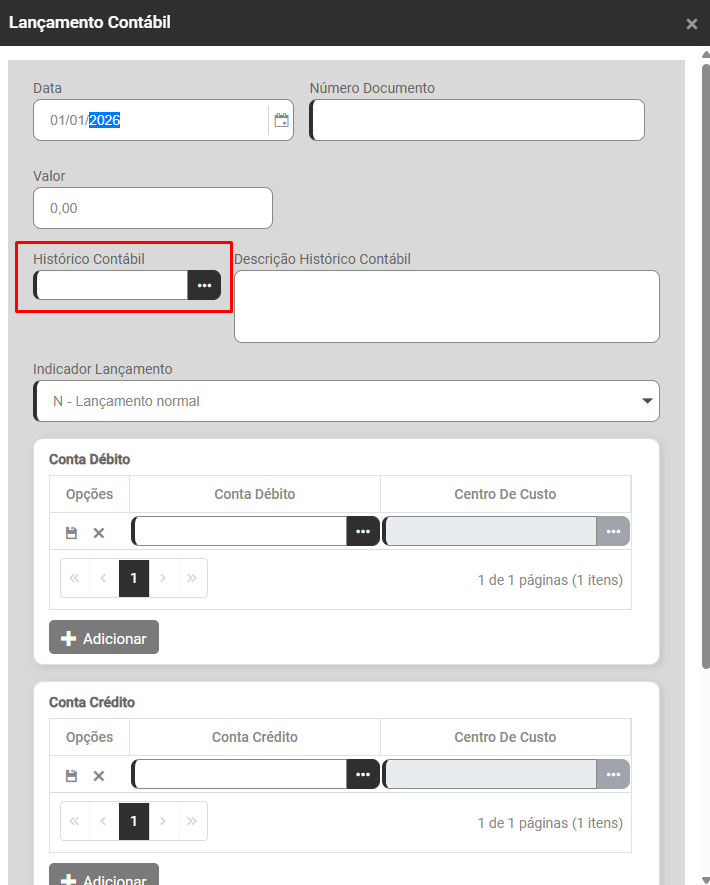The image size is (710, 885).
Task: Click the Conta Crédito column header
Action: 255,737
